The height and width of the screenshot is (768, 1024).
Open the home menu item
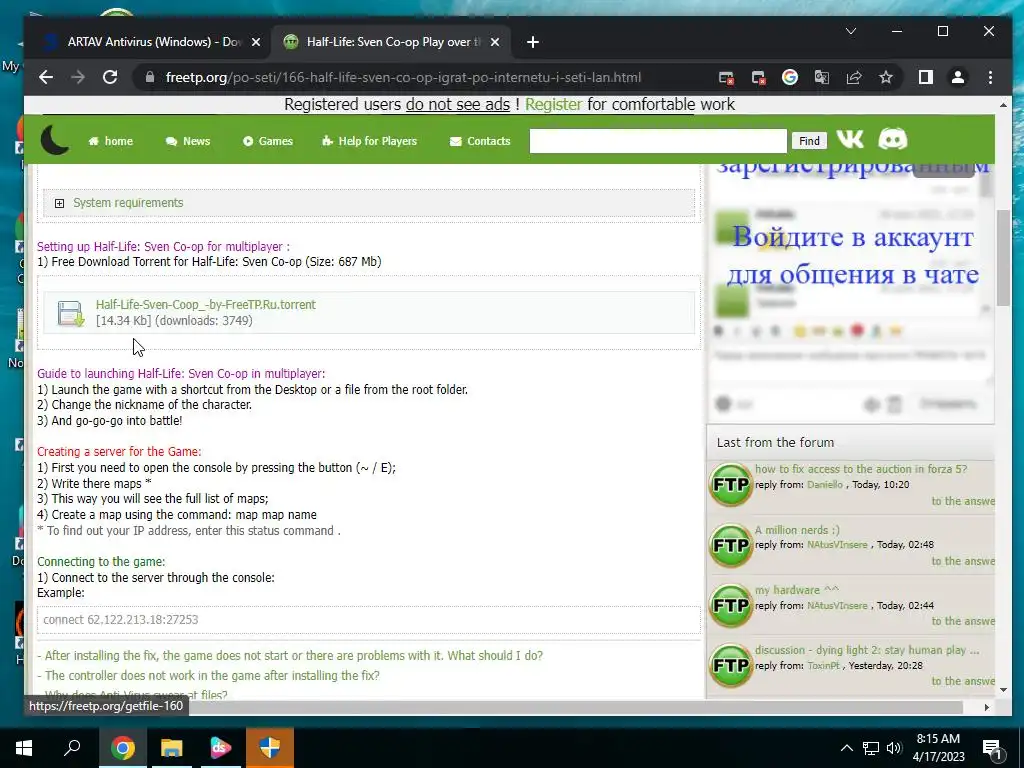pyautogui.click(x=110, y=141)
